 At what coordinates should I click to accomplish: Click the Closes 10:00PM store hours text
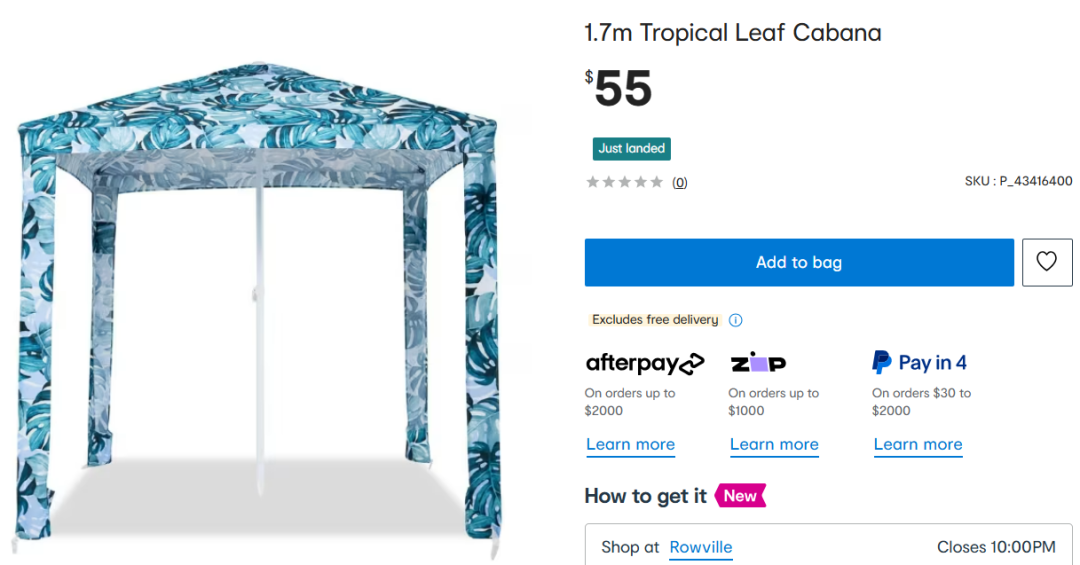pyautogui.click(x=996, y=547)
